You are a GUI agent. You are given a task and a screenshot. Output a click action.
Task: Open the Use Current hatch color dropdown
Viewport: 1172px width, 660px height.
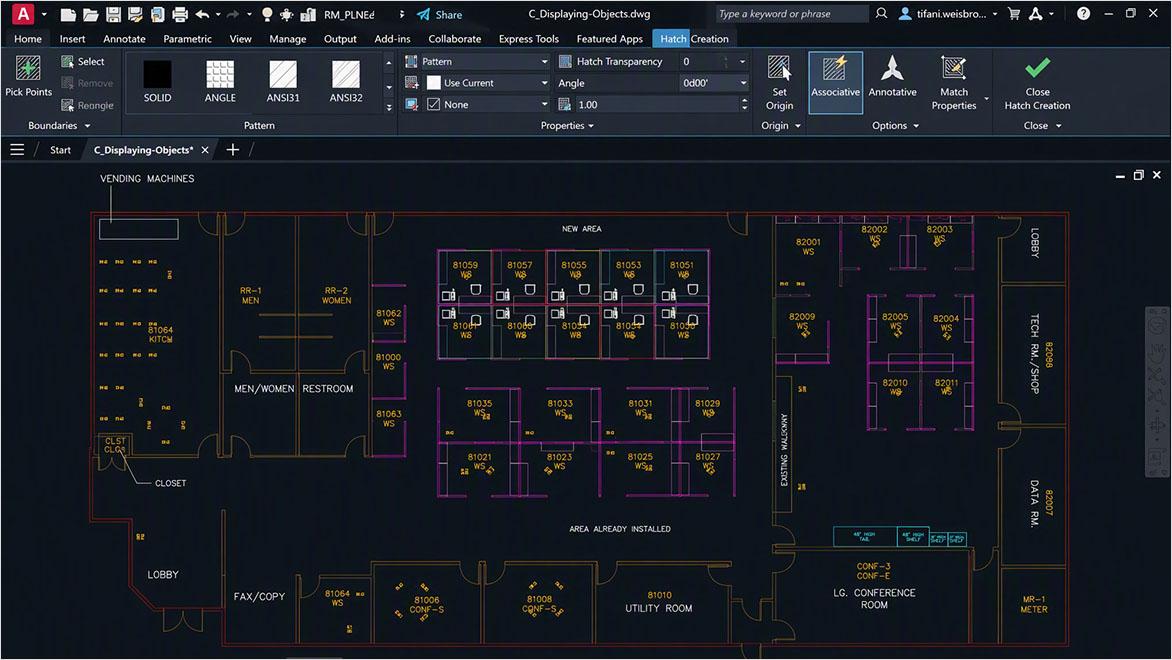(487, 83)
